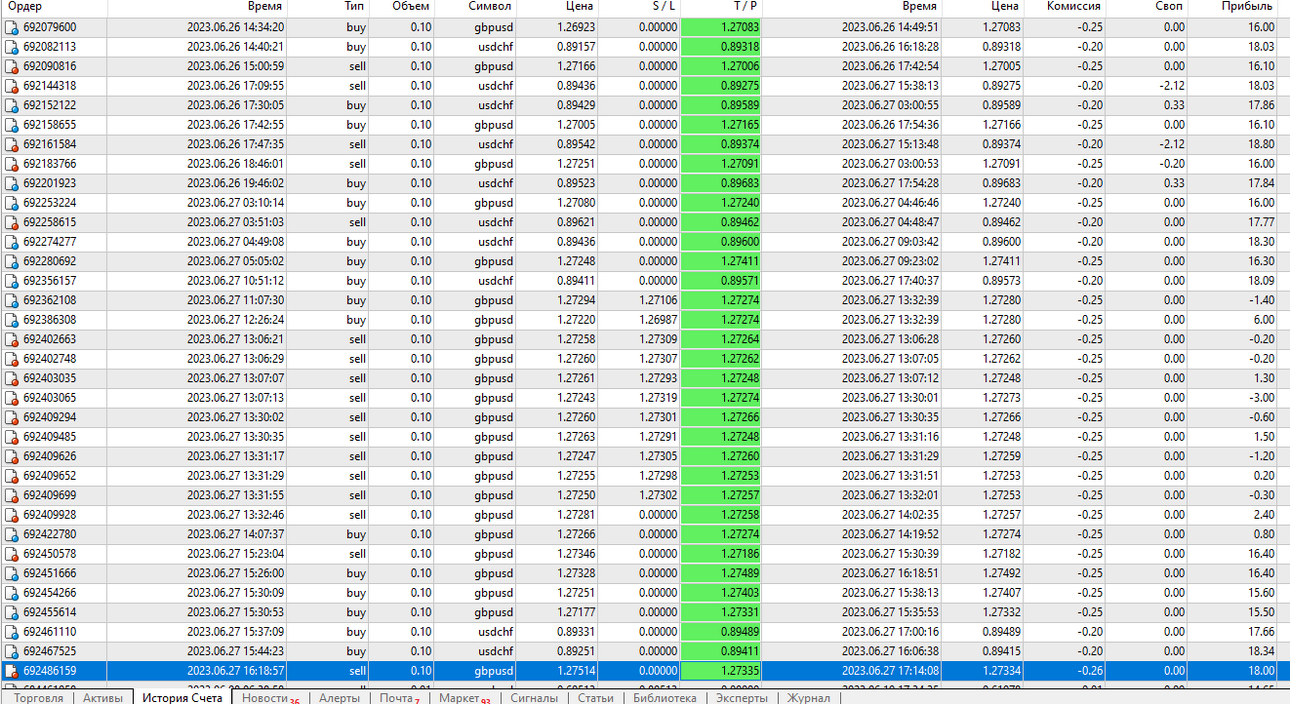This screenshot has width=1290, height=704.
Task: Pick the order icon beside 692161584
Action: pos(12,145)
